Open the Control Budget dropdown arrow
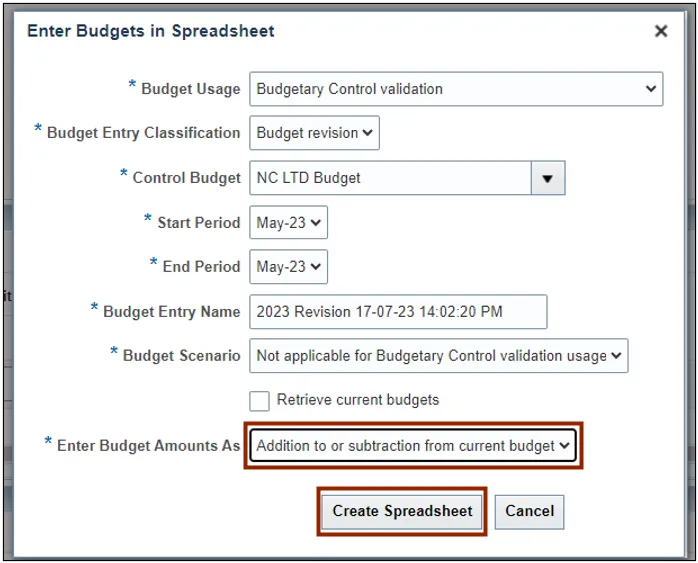698x563 pixels. (x=547, y=178)
